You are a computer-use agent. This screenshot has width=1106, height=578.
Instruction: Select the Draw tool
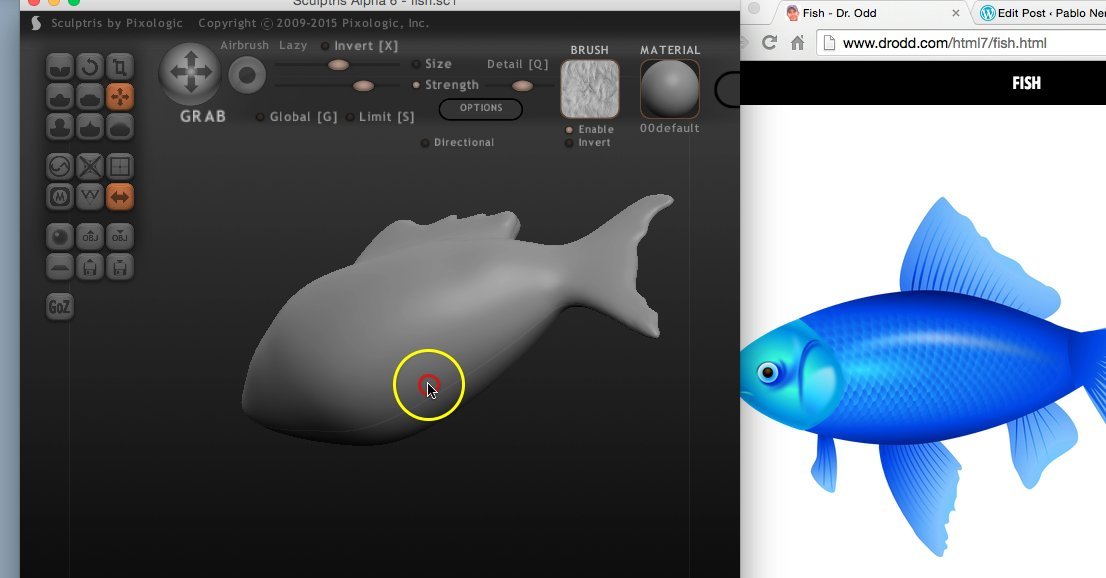click(60, 95)
